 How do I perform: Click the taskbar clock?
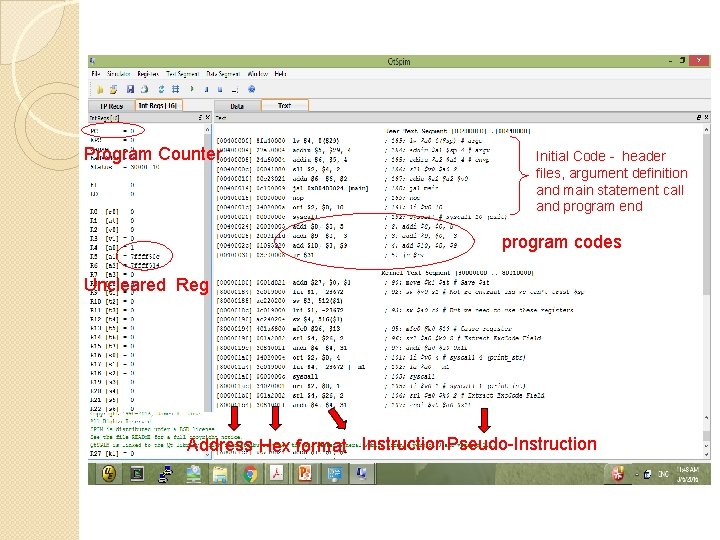coord(688,474)
